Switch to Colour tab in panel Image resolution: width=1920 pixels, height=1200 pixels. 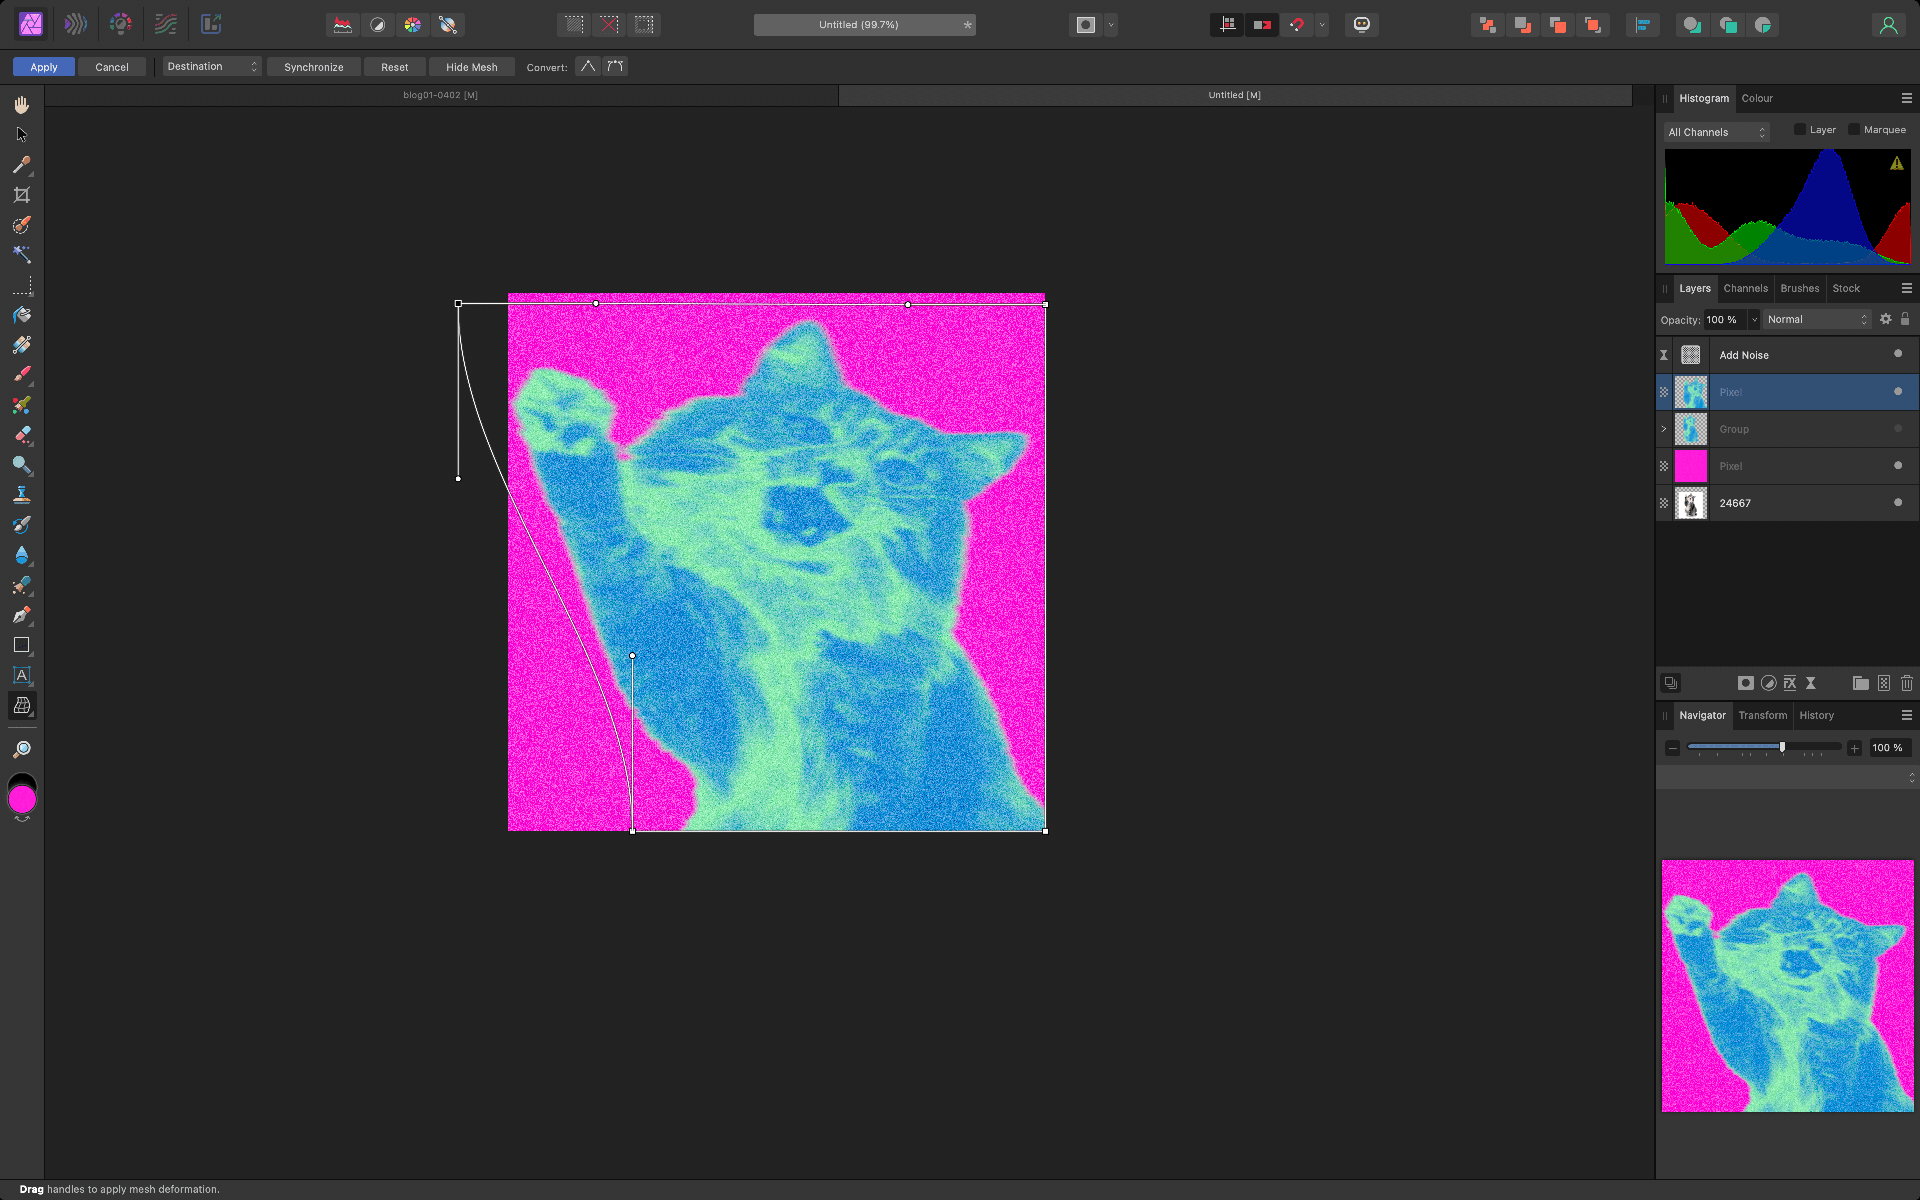[x=1756, y=98]
